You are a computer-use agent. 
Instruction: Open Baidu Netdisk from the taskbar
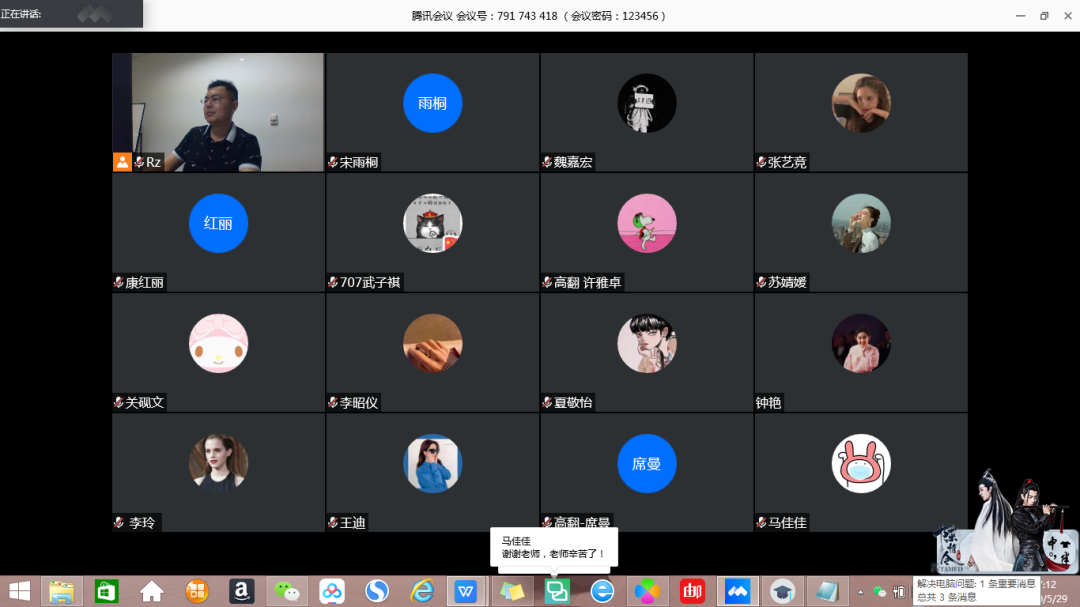[x=331, y=591]
